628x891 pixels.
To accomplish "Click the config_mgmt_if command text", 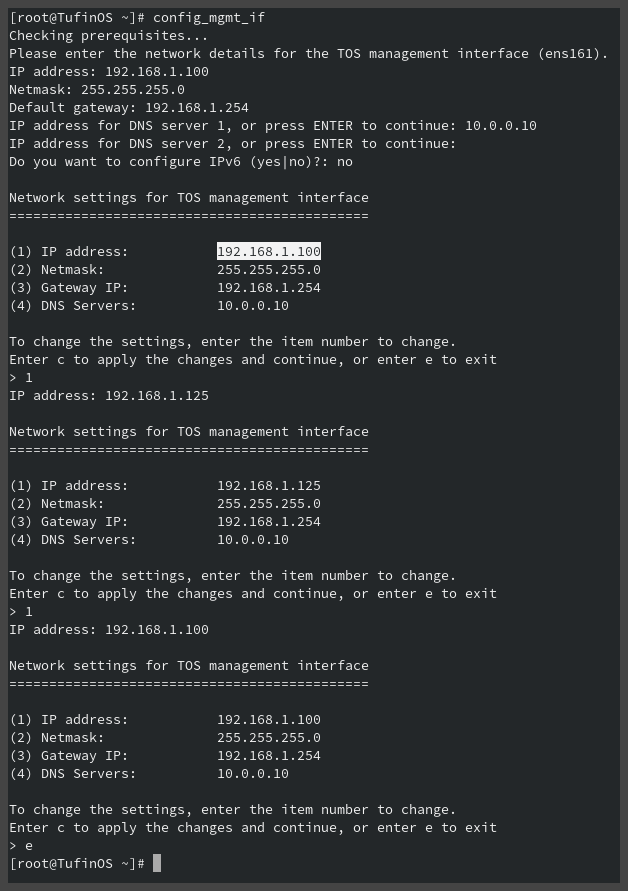I will tap(209, 18).
